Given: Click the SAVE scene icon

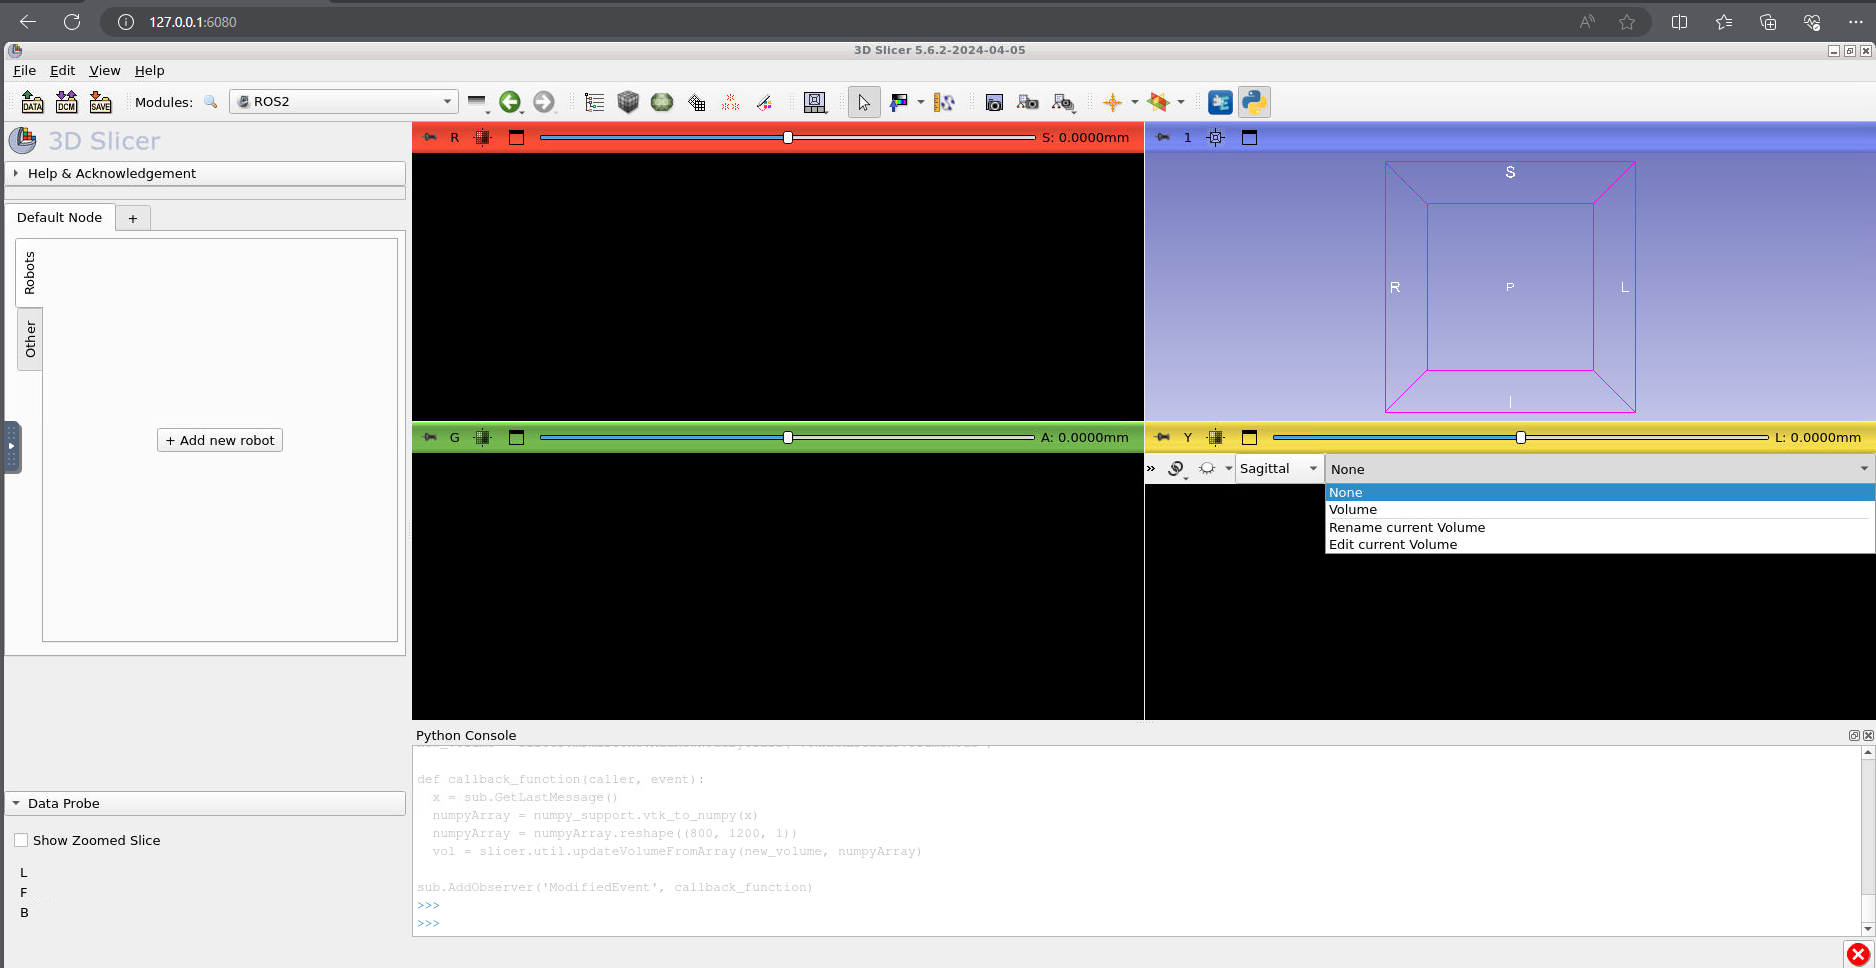Looking at the screenshot, I should [100, 102].
